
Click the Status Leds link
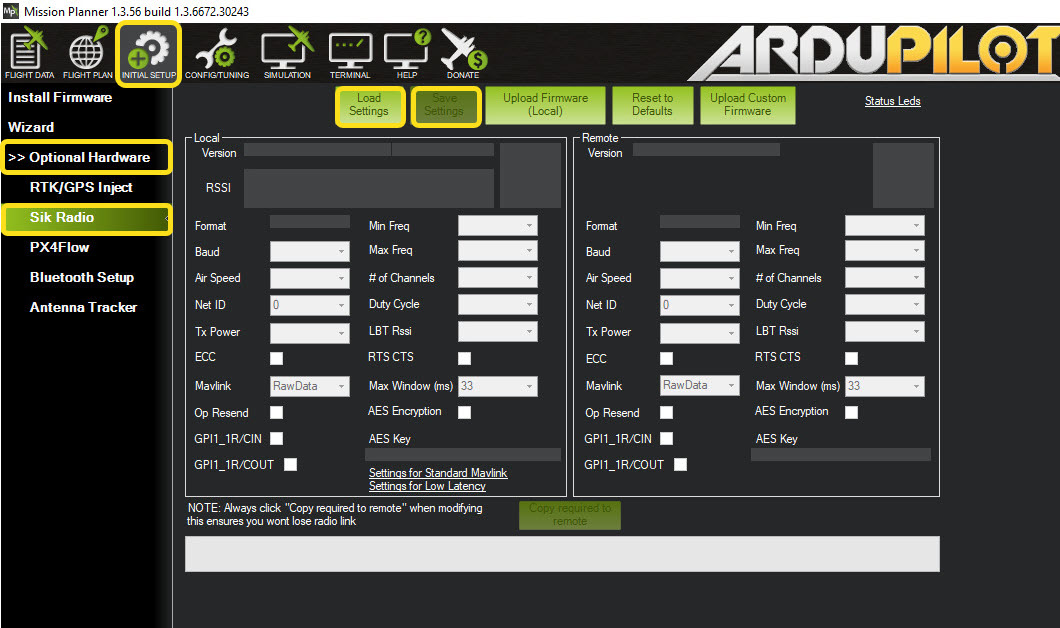coord(892,101)
